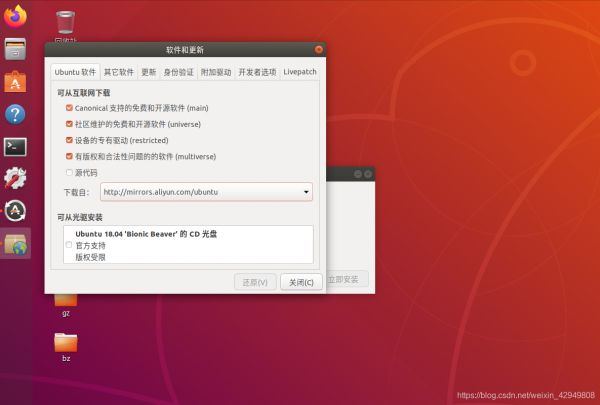Viewport: 600px width, 405px height.
Task: Click Software & Updates dock icon
Action: [15, 243]
